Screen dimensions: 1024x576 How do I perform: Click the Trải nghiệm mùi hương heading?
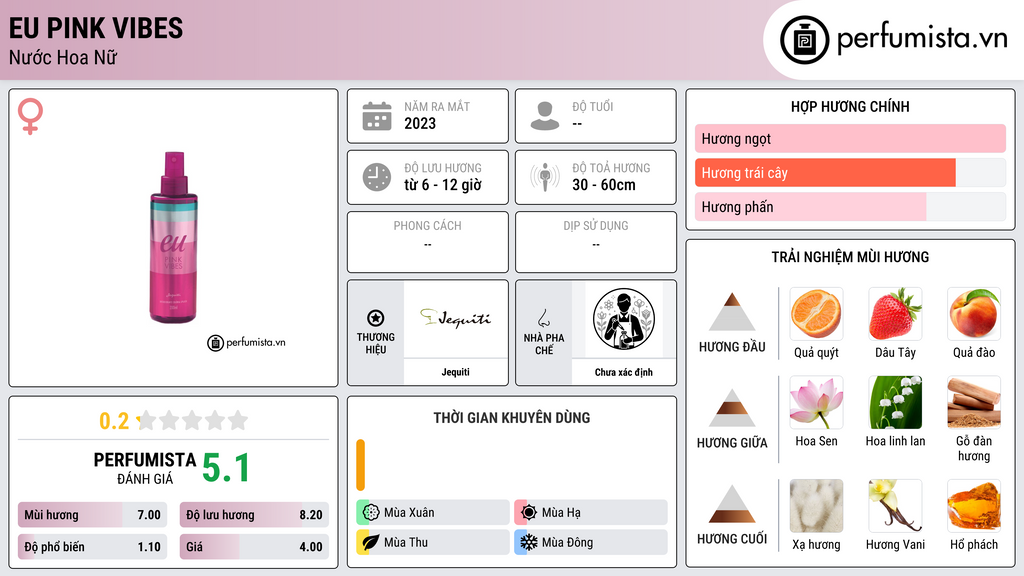[x=850, y=257]
